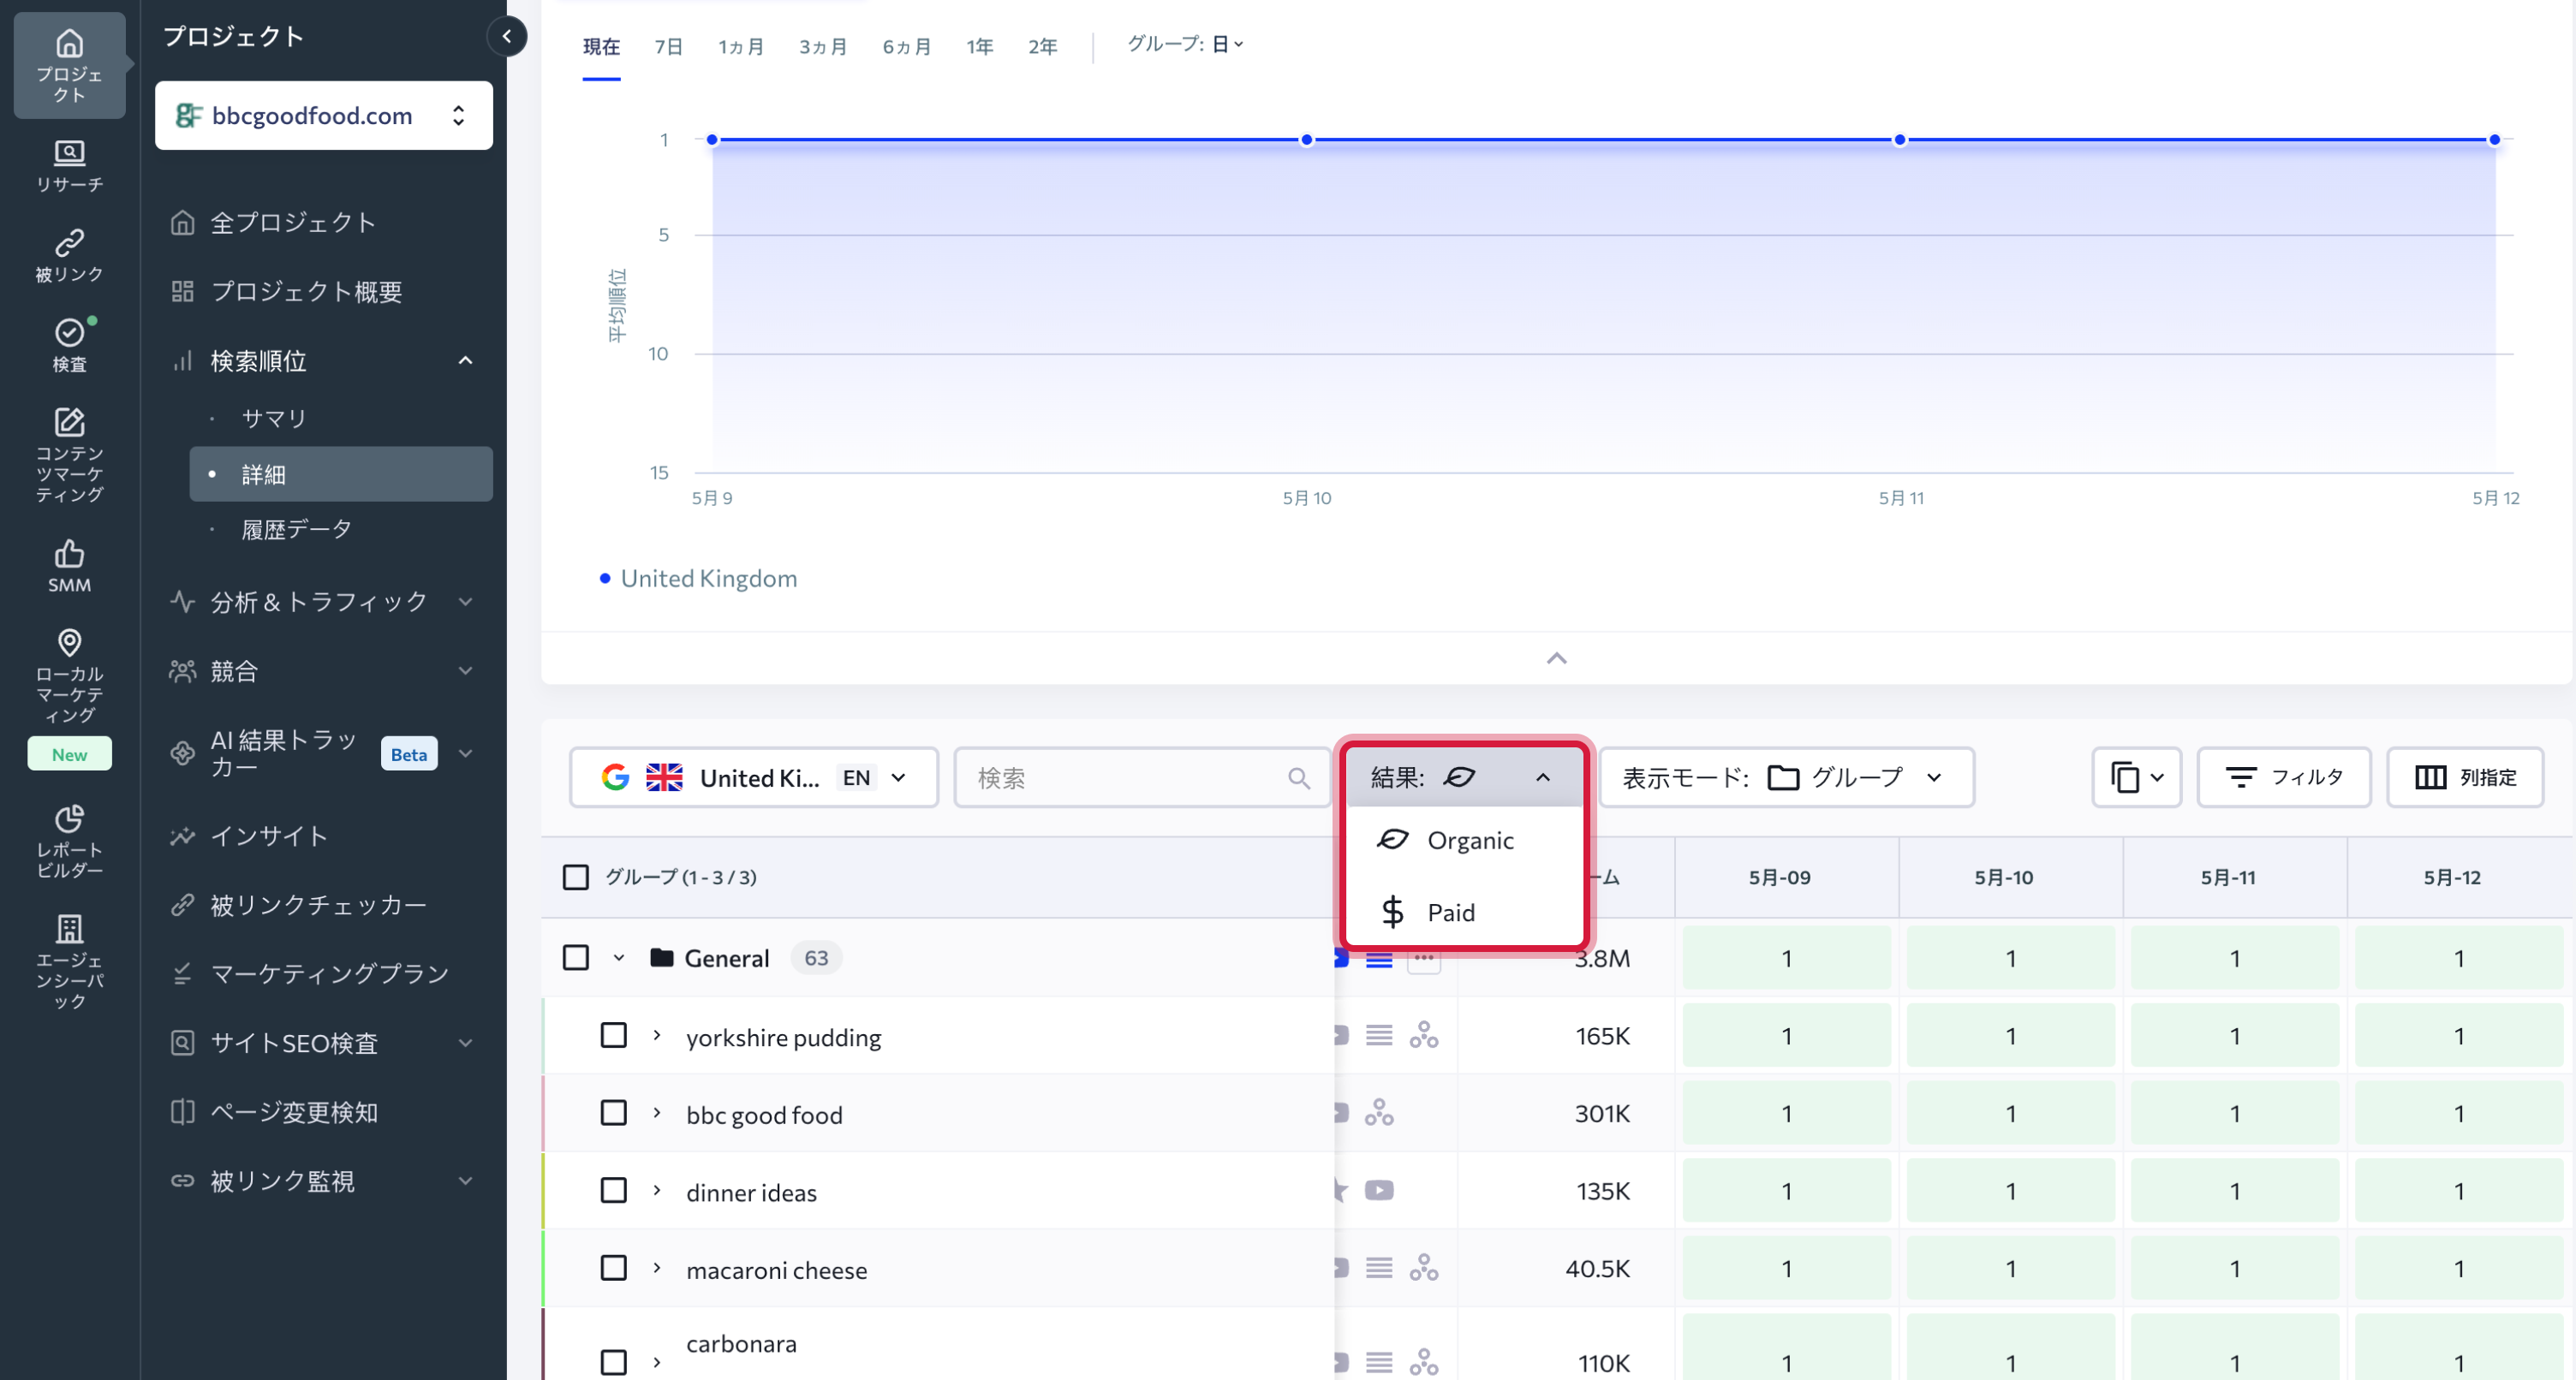Tick the macaroni cheese checkbox
The width and height of the screenshot is (2576, 1380).
click(x=613, y=1269)
